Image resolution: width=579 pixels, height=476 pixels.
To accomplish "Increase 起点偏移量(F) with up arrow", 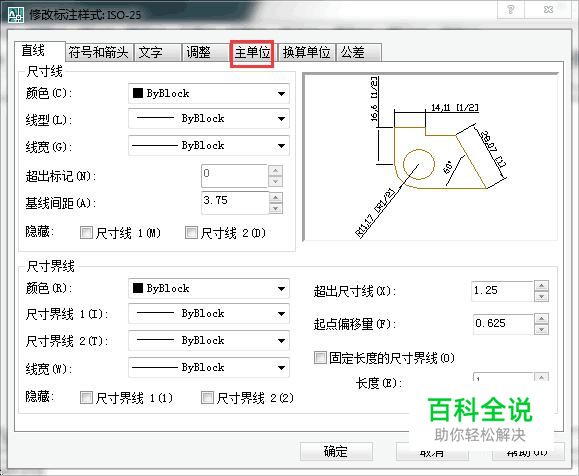I will [541, 318].
